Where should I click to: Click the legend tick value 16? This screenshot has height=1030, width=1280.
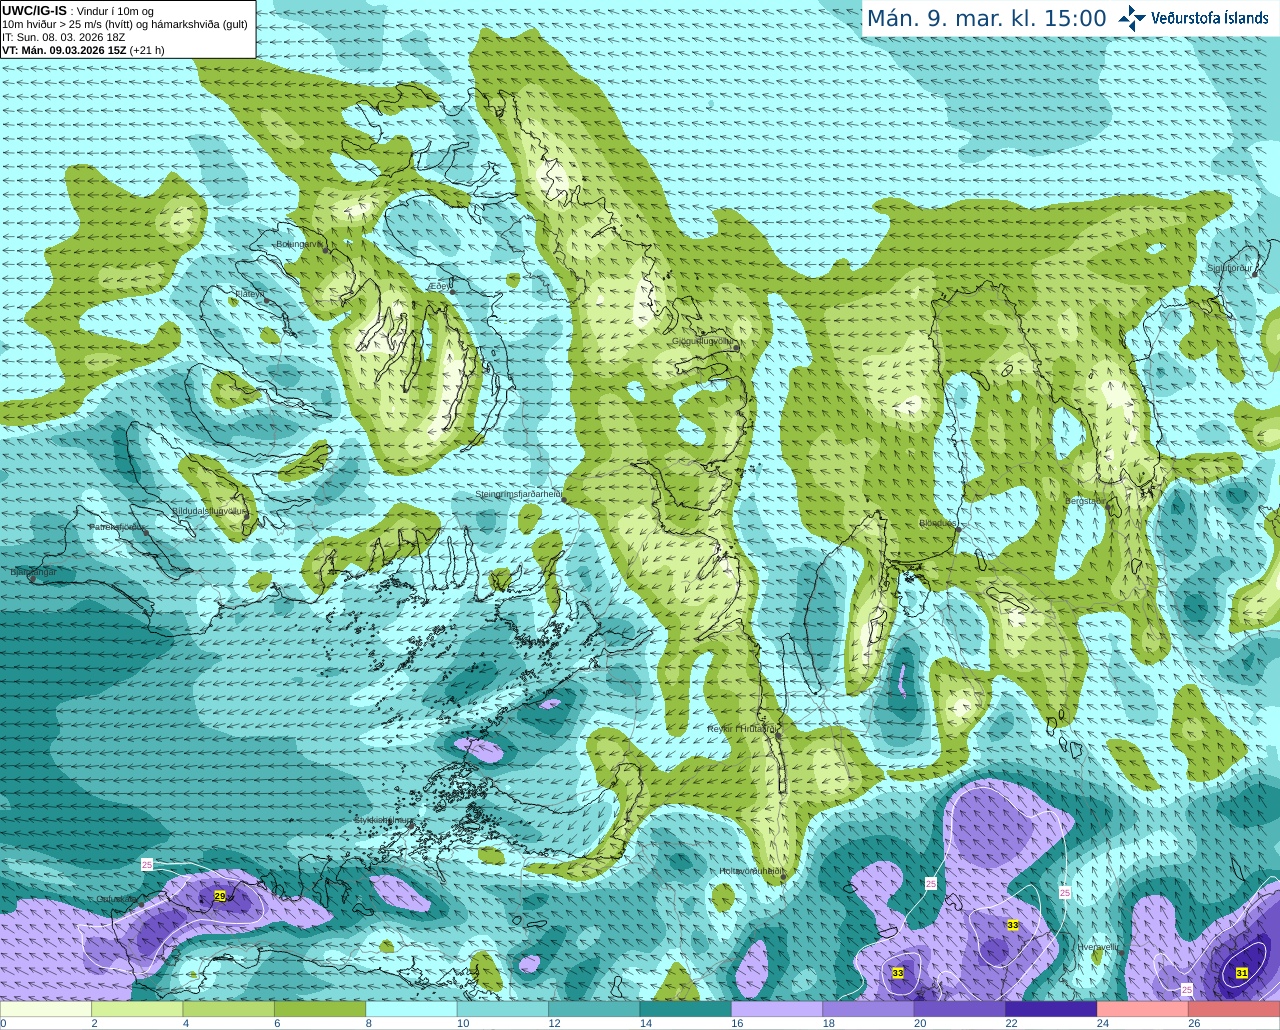pos(736,1024)
